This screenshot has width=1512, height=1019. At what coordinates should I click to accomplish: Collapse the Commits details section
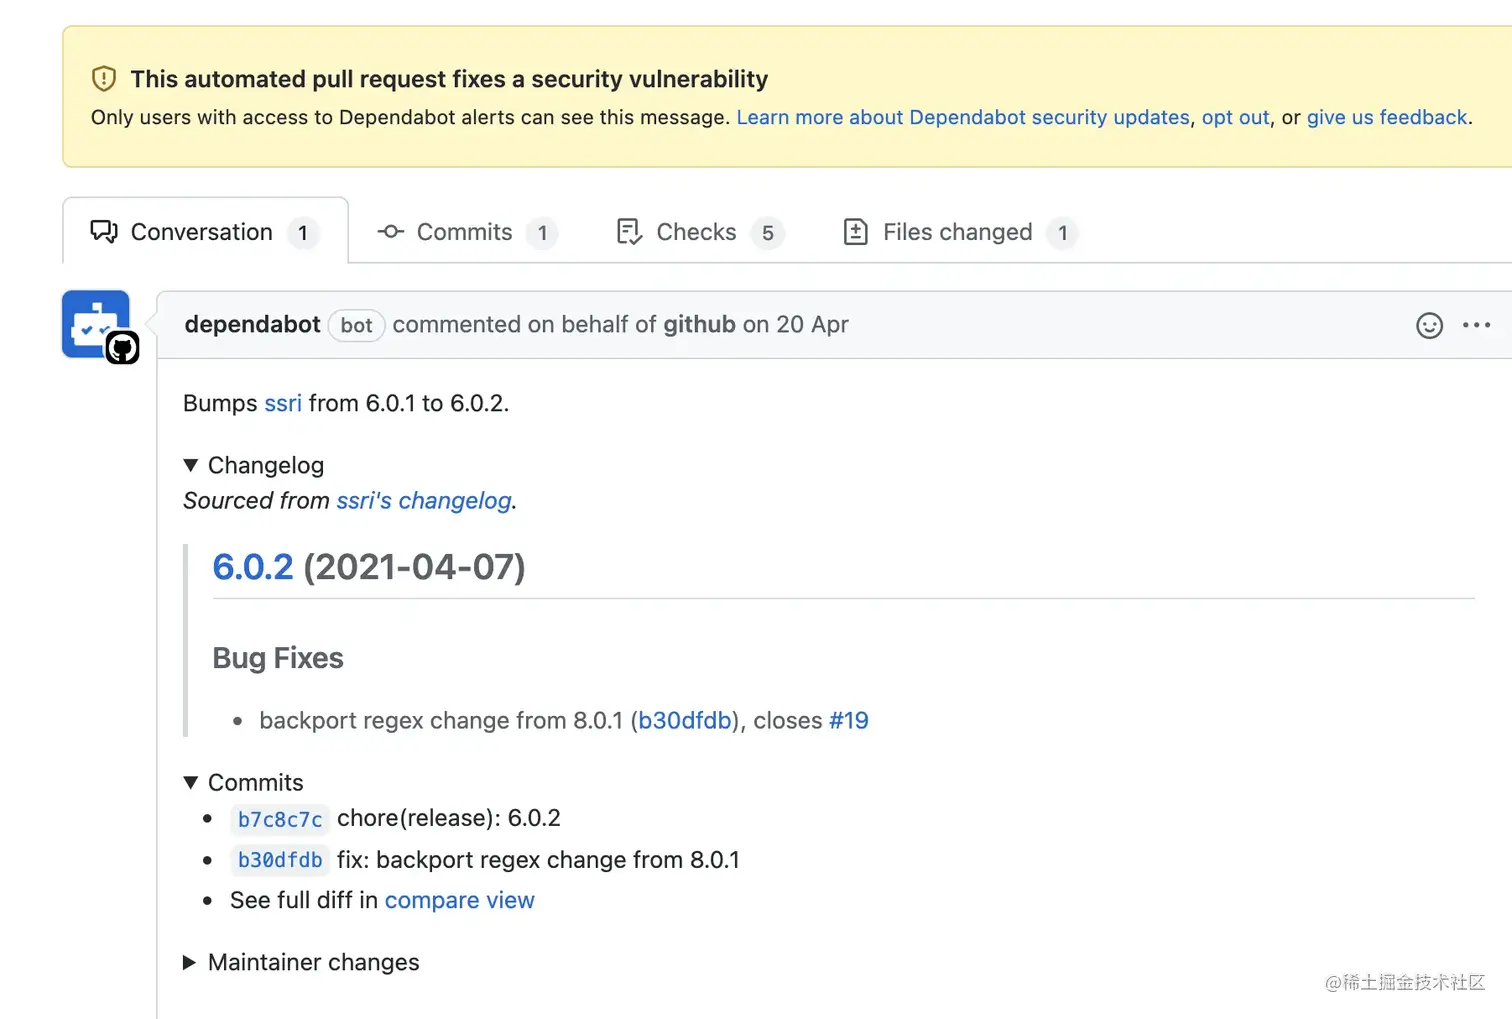(x=191, y=782)
